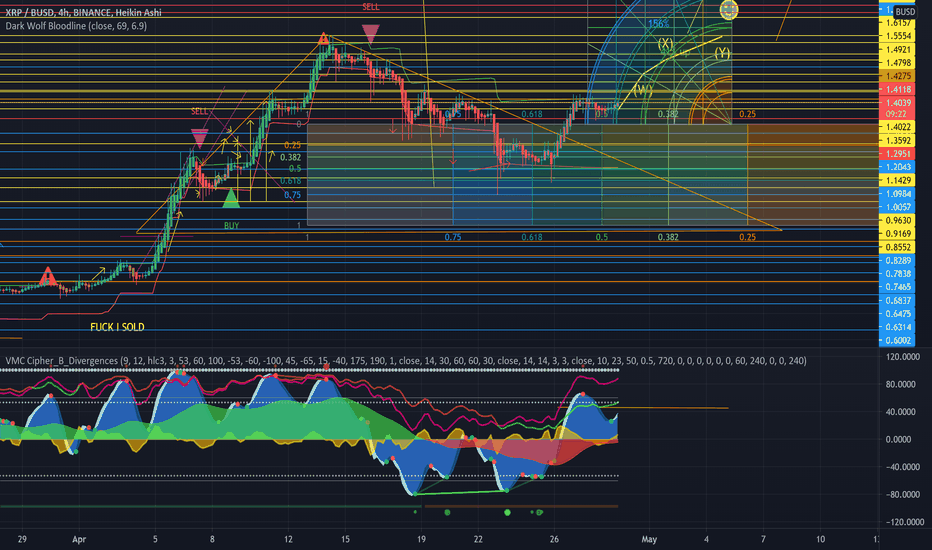Select the 0.6314 price axis label

pos(898,327)
